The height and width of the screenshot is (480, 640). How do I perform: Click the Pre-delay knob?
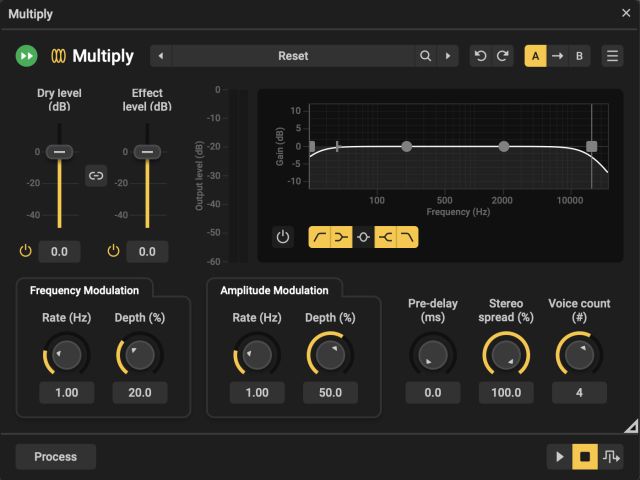click(433, 355)
